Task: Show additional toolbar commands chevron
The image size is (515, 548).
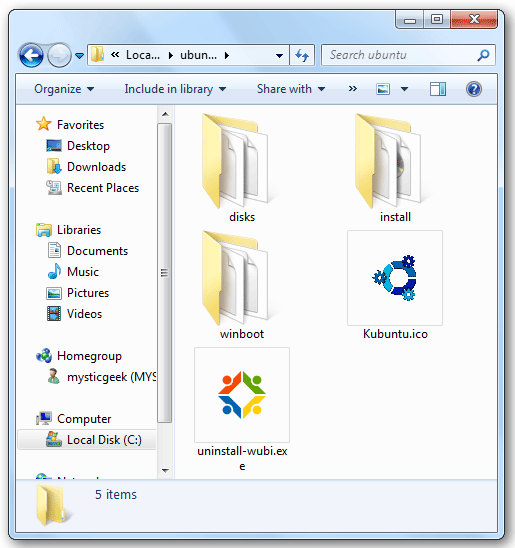Action: coord(353,89)
